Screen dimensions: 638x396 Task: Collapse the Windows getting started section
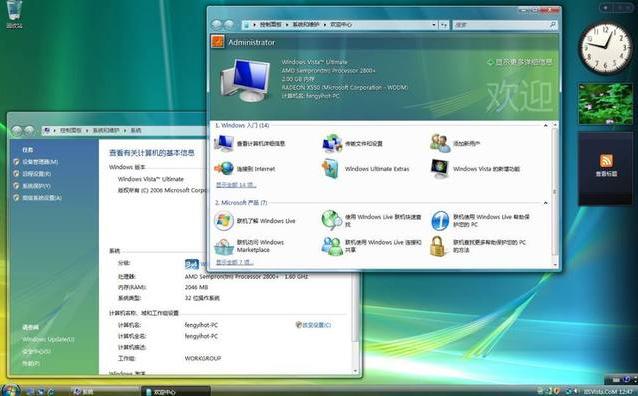click(546, 125)
